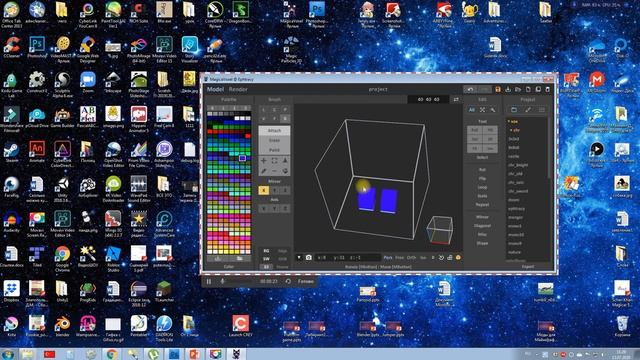Expand the Export section at panel bottom
The image size is (640, 360).
(x=528, y=267)
